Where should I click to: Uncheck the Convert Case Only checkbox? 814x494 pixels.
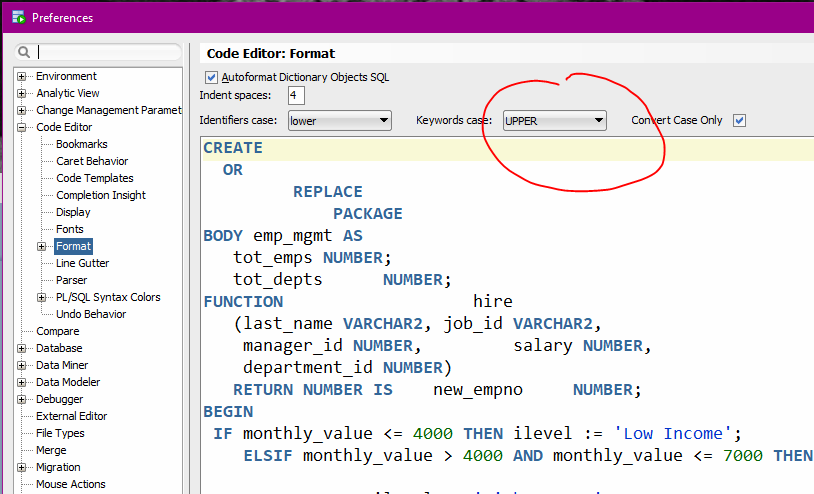coord(740,121)
